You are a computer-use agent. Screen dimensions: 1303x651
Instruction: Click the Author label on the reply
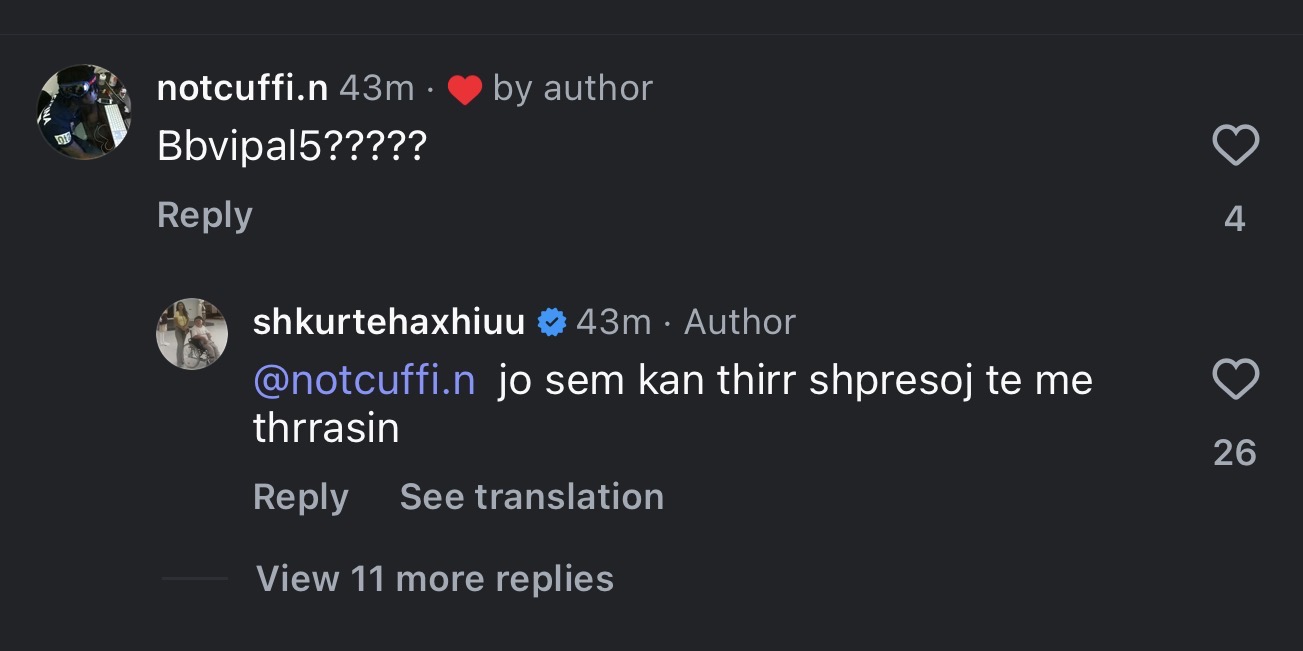740,322
